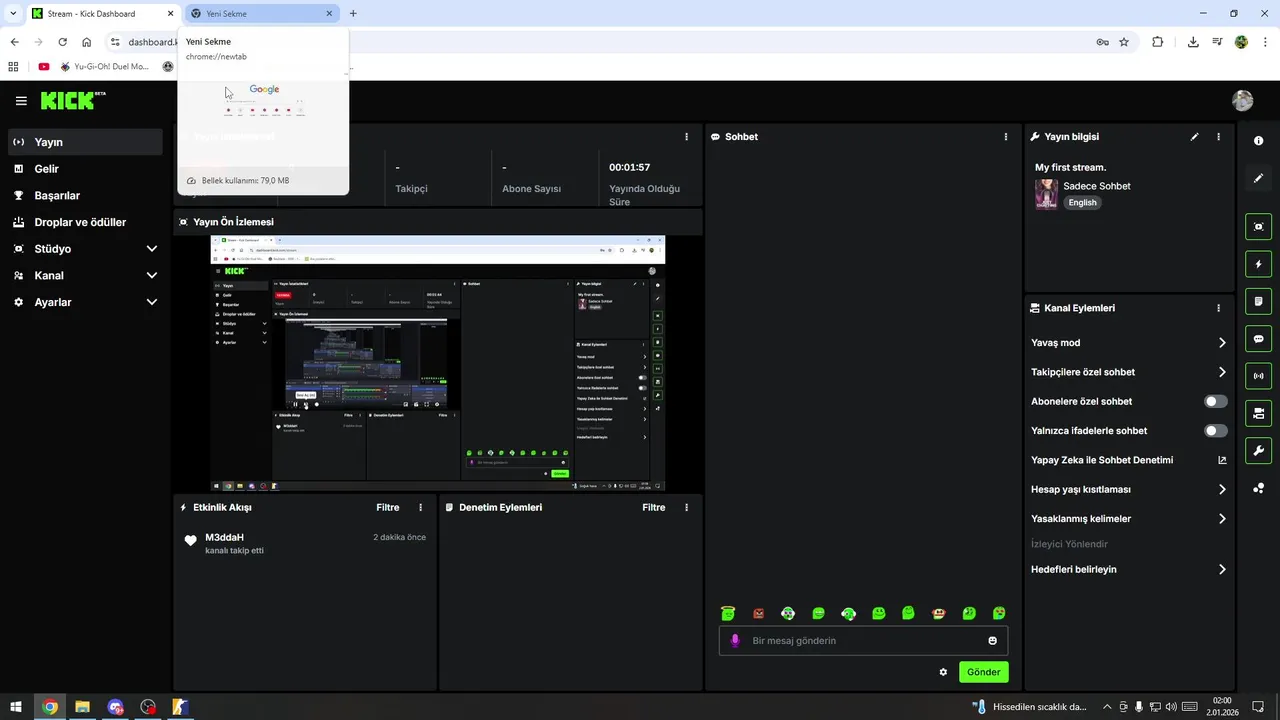Viewport: 1280px width, 720px height.
Task: Open Filtre in Denetim Eylemleri panel
Action: [654, 508]
